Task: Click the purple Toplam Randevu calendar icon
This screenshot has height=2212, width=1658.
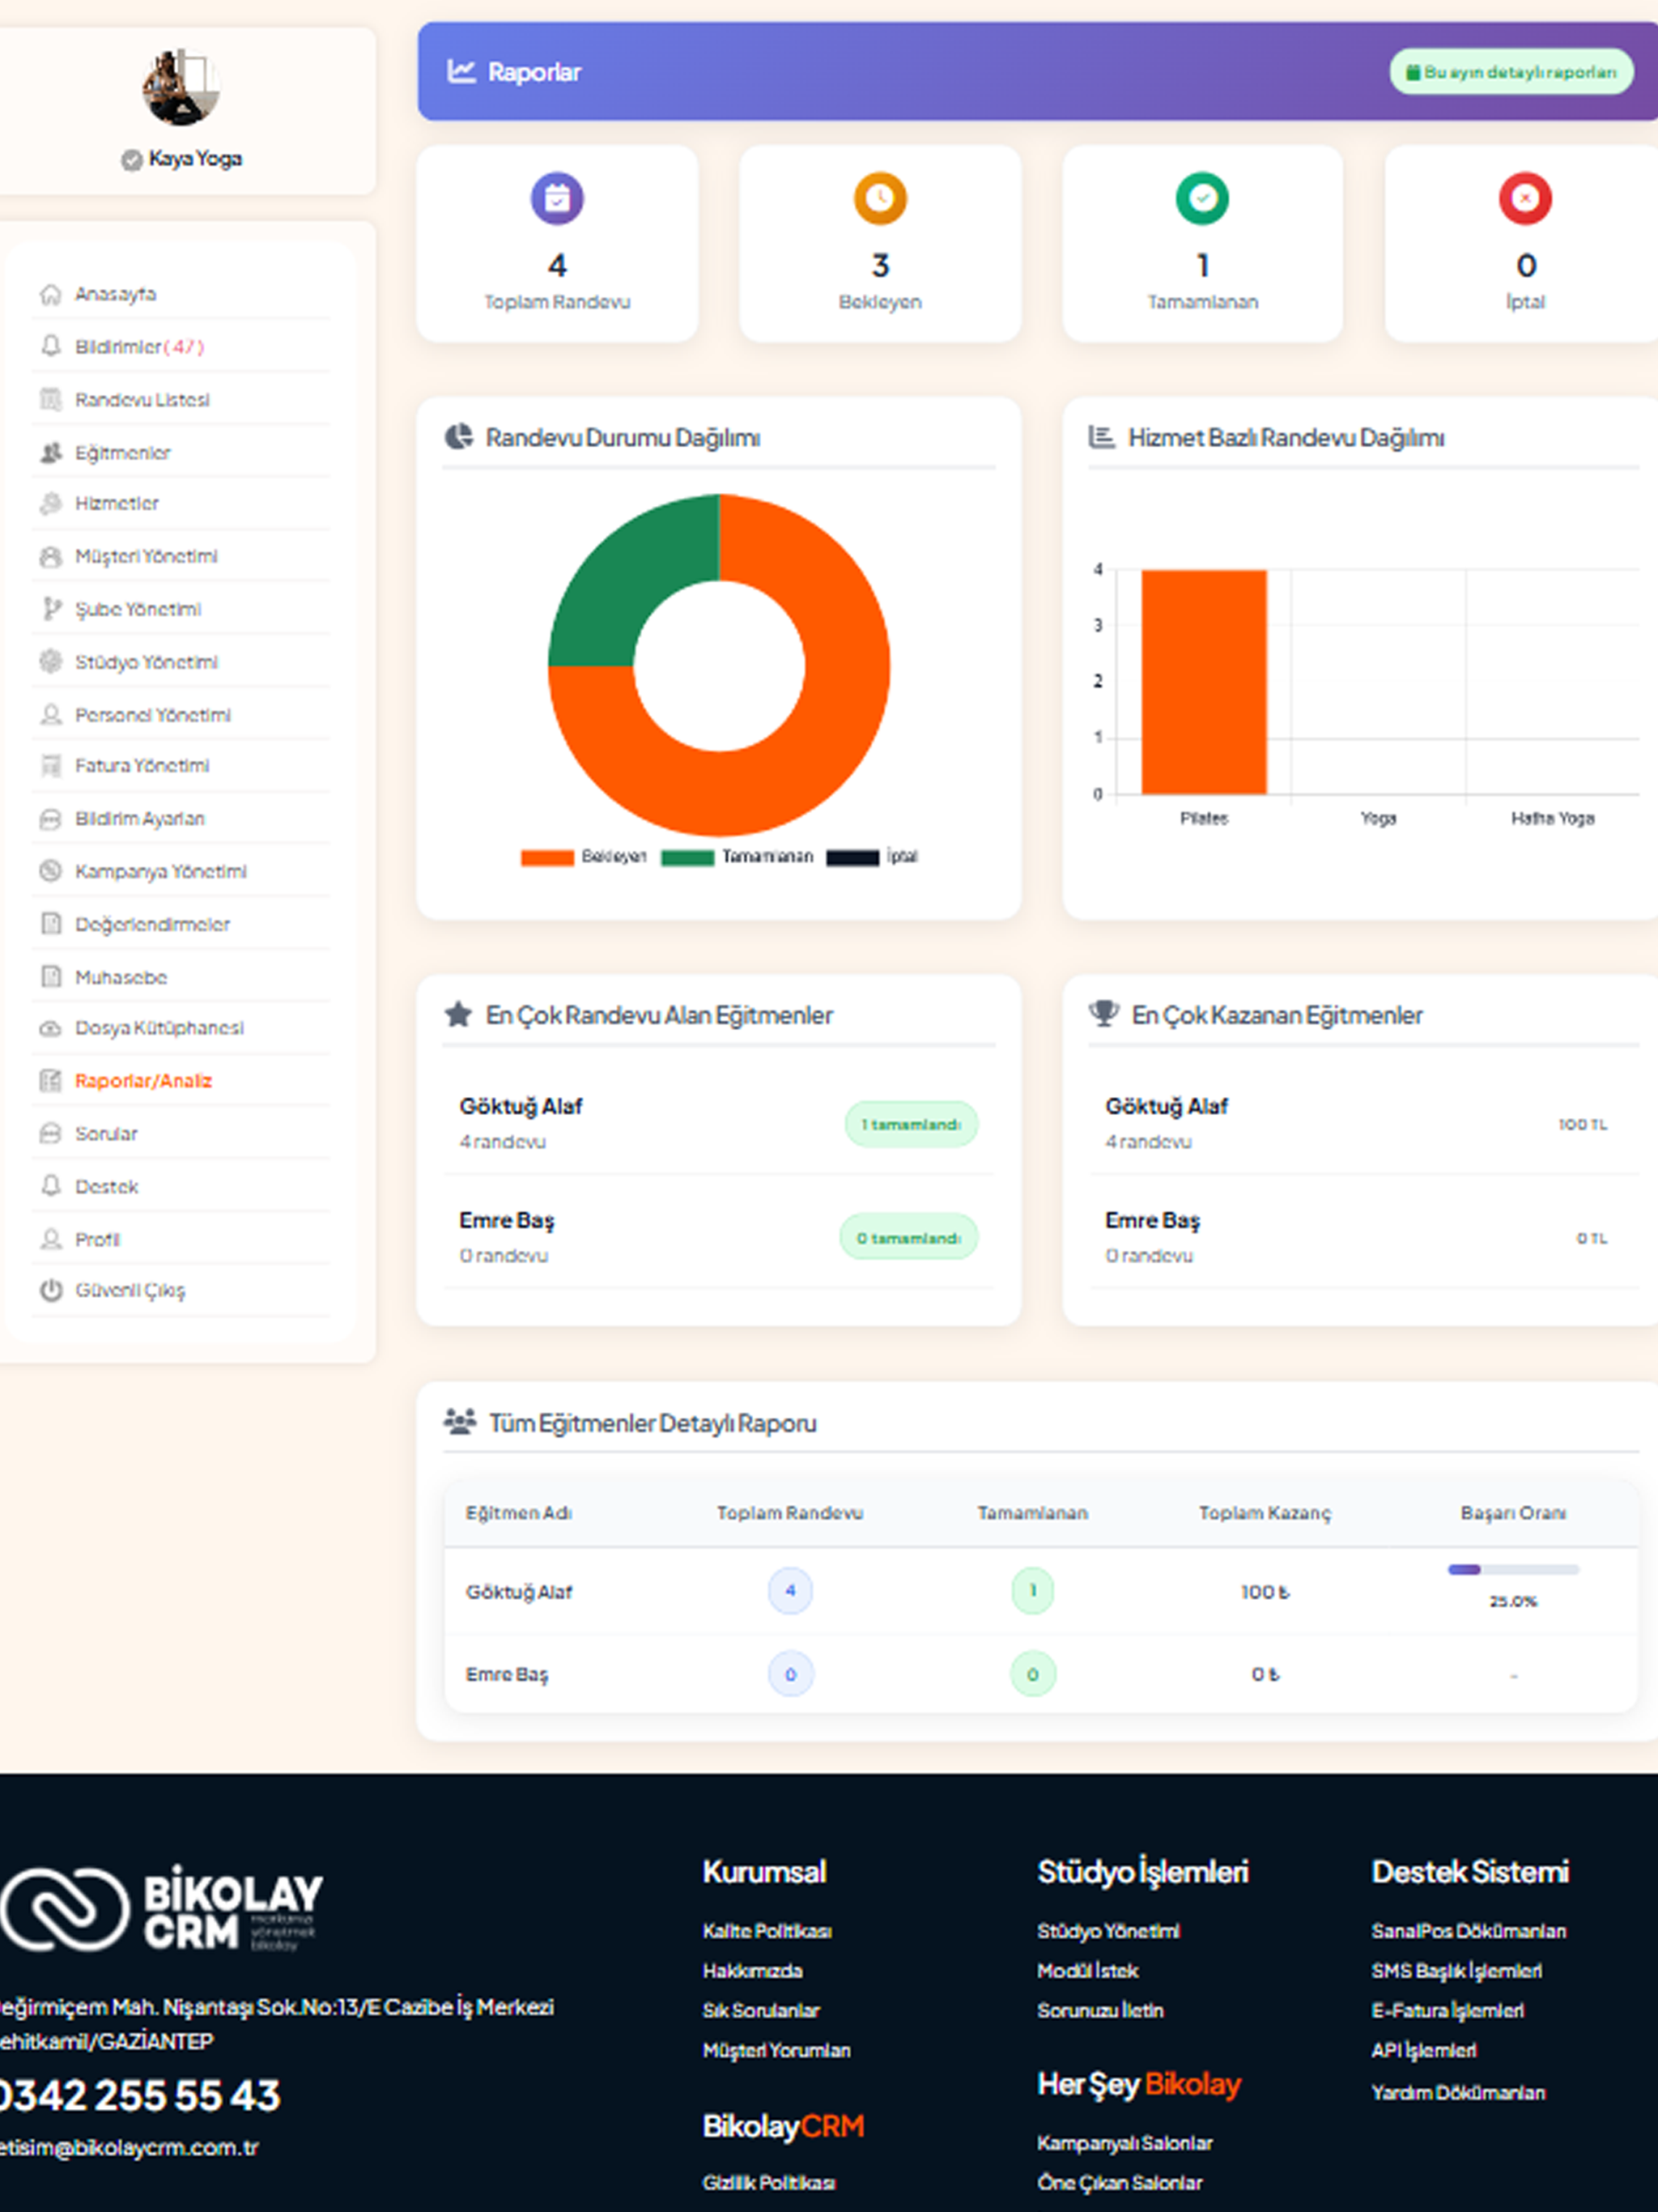Action: click(557, 198)
